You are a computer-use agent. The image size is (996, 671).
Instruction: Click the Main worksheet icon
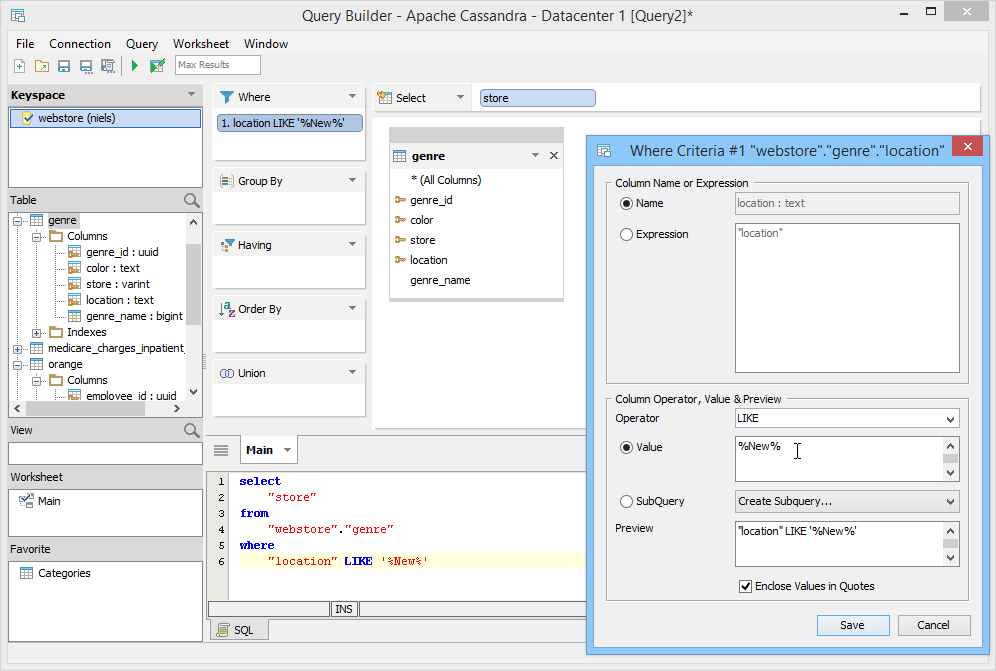(x=26, y=501)
